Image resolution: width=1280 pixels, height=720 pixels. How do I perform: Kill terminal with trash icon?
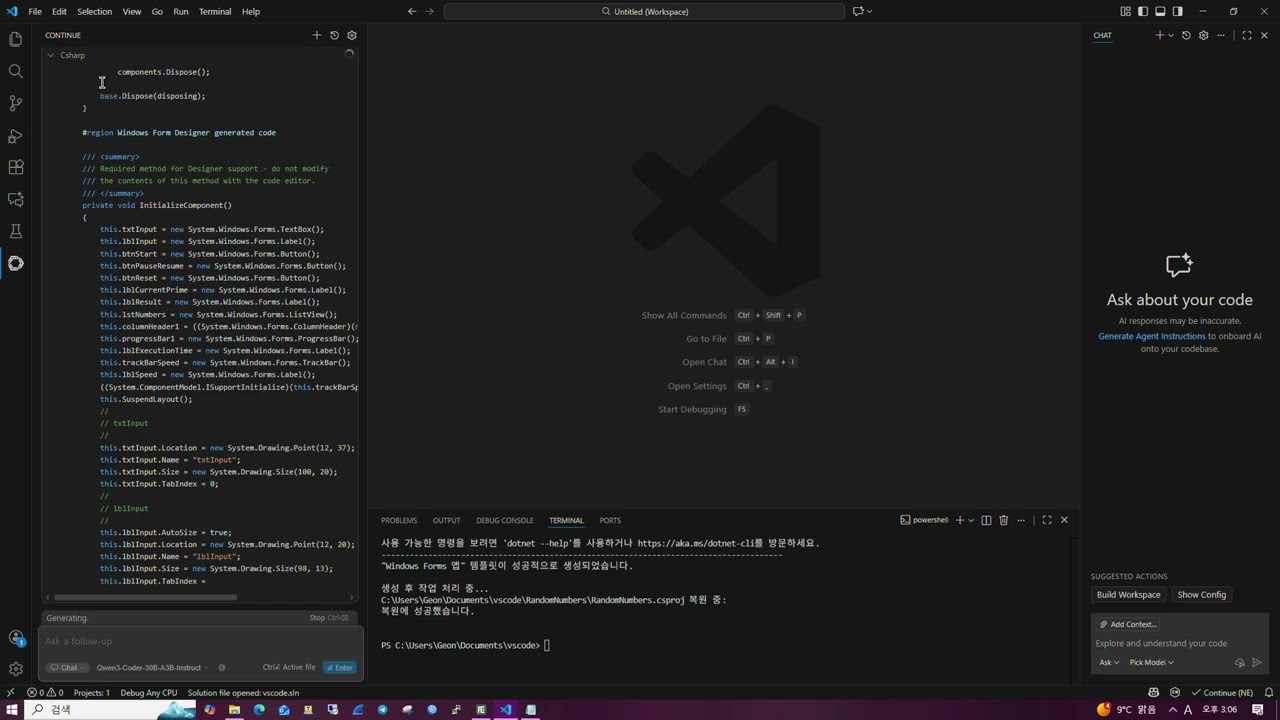(1004, 520)
